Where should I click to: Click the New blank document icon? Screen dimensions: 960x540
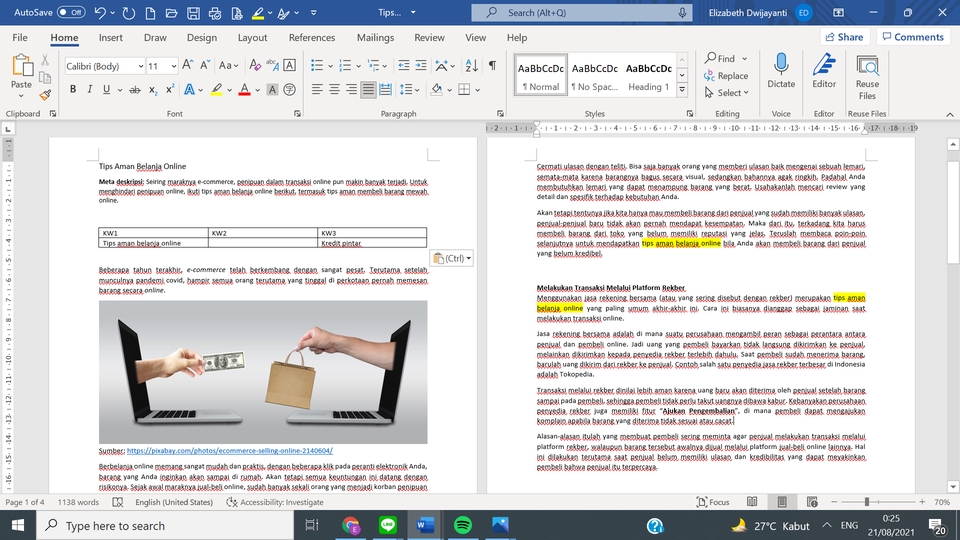click(x=150, y=12)
